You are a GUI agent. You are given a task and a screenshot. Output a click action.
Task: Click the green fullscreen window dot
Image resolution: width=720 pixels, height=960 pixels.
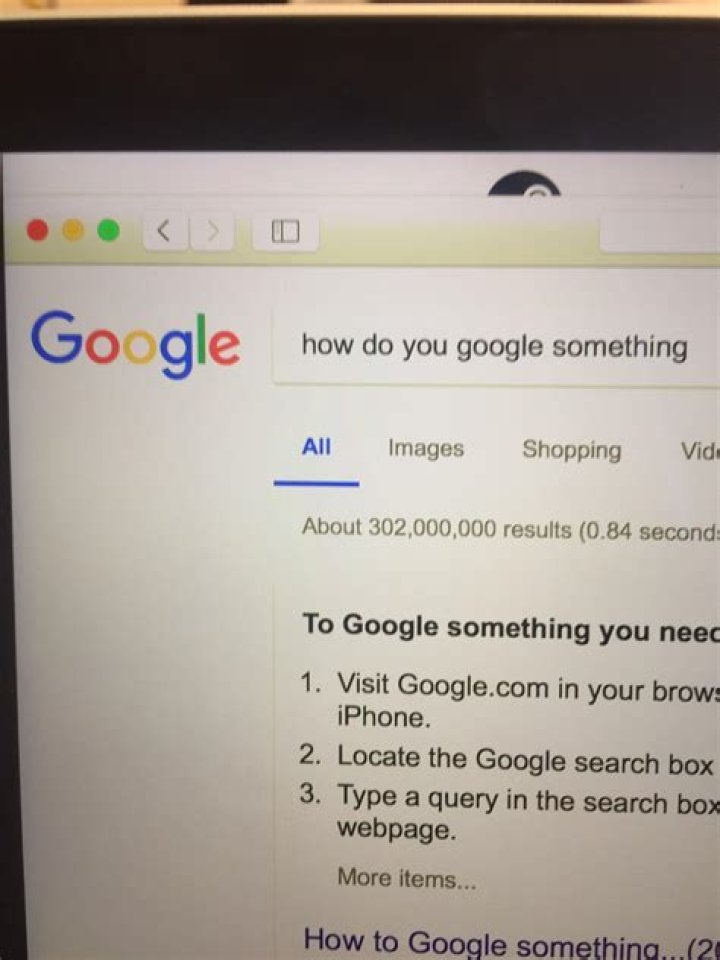pyautogui.click(x=109, y=230)
